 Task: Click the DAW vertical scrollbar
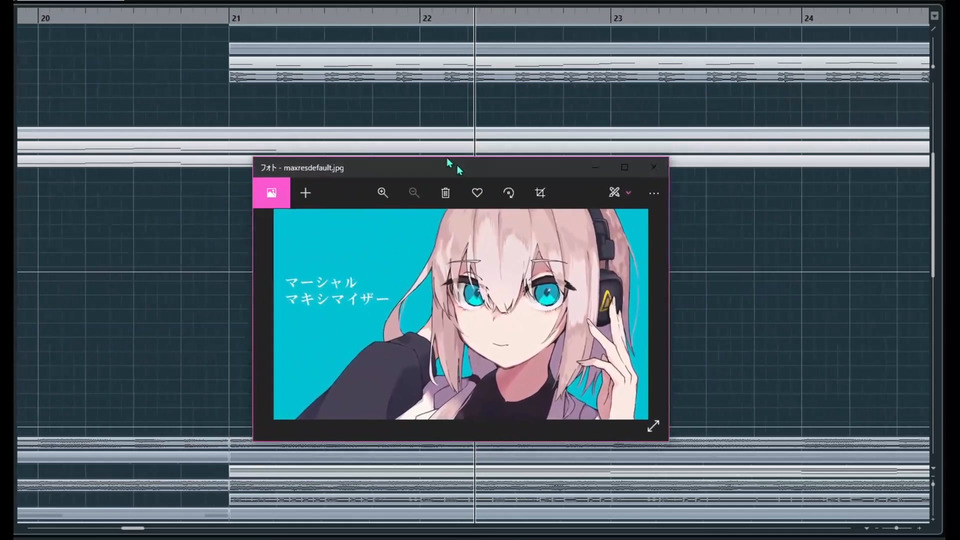pyautogui.click(x=933, y=214)
